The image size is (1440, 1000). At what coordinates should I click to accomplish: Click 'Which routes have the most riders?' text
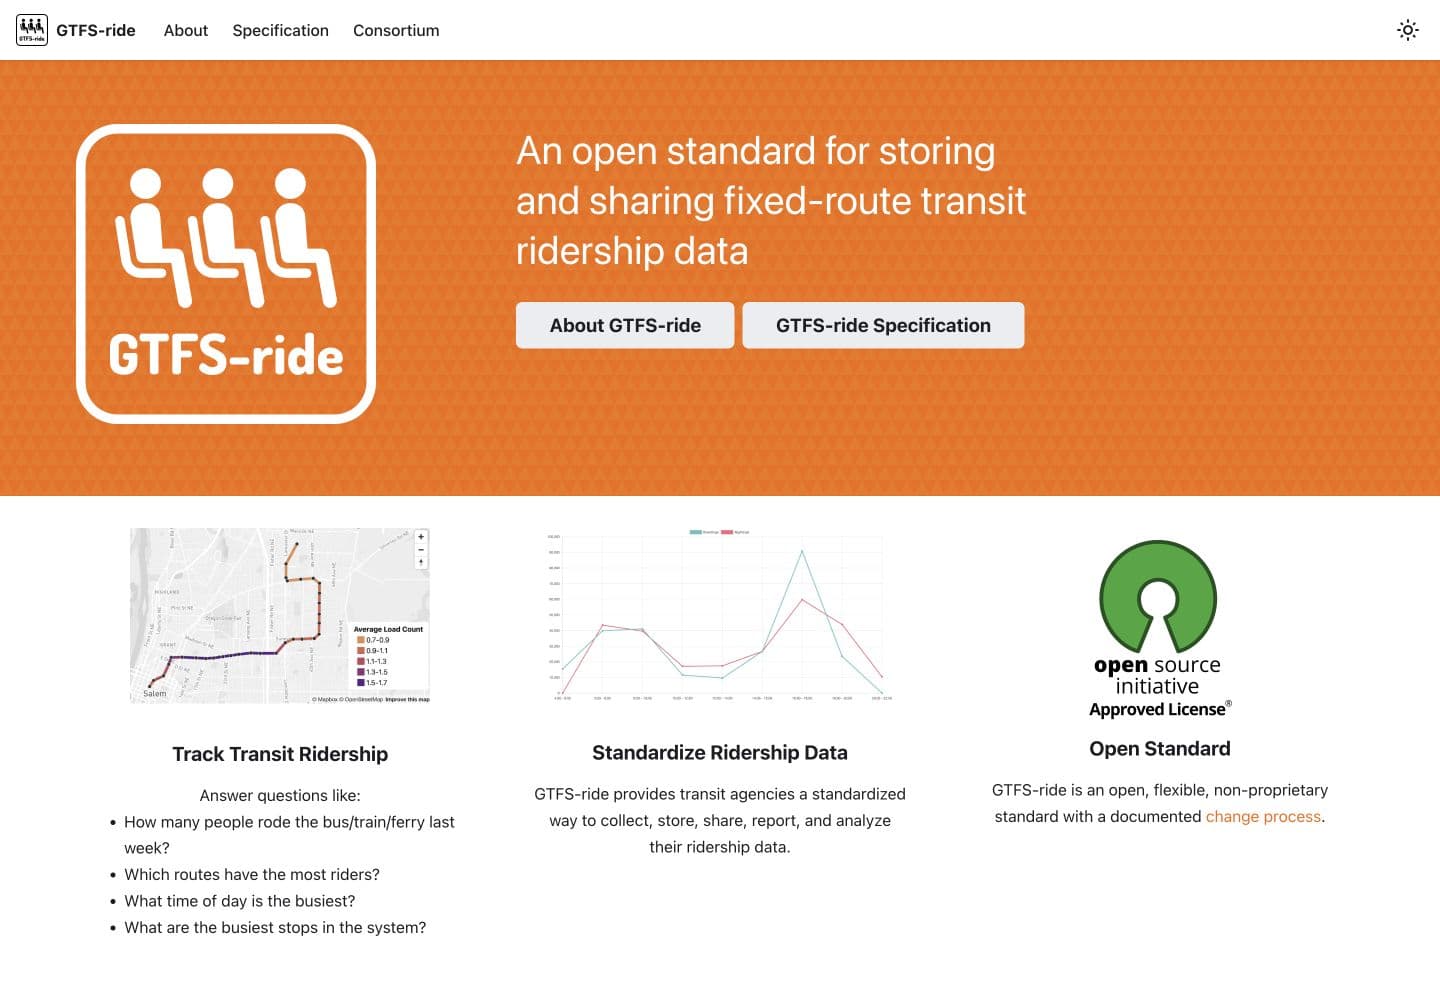(x=252, y=874)
